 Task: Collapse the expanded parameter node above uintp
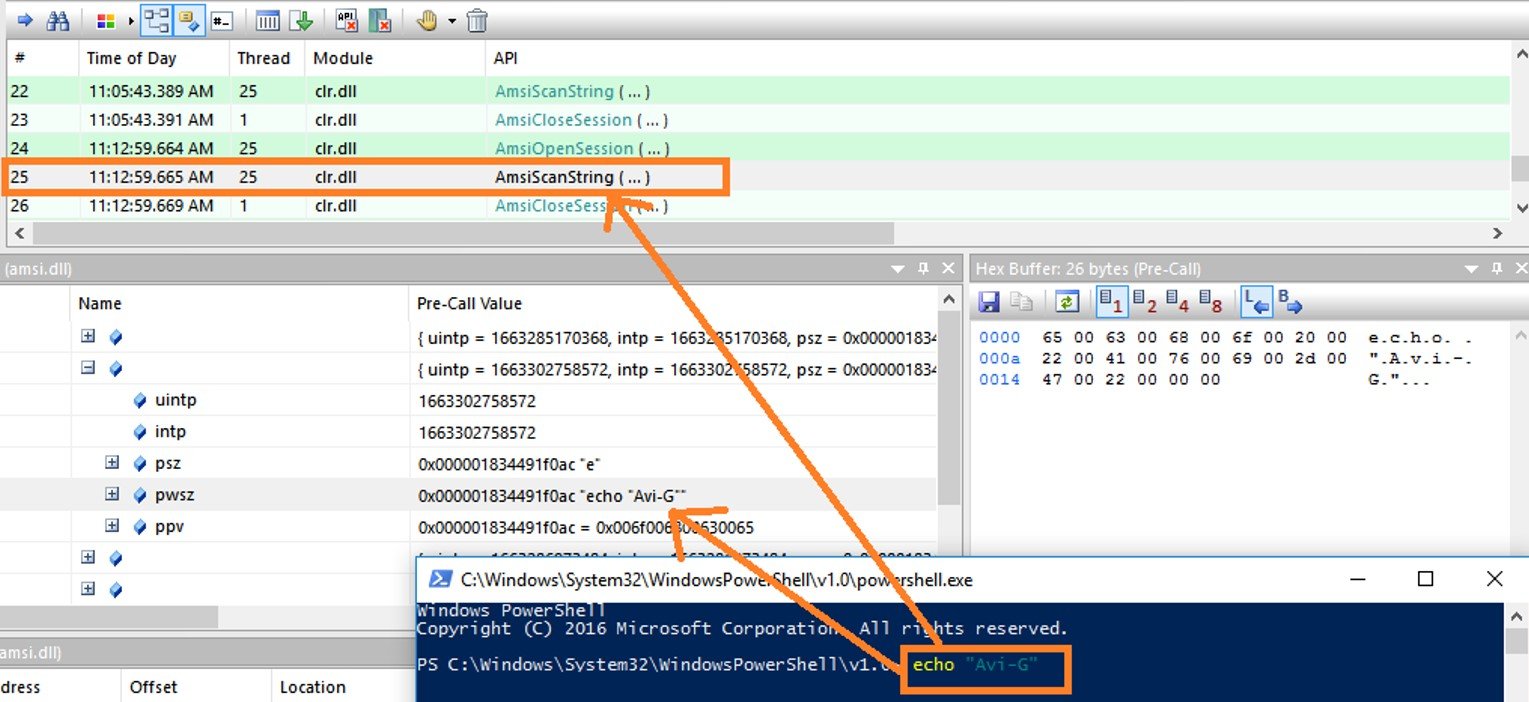coord(88,368)
